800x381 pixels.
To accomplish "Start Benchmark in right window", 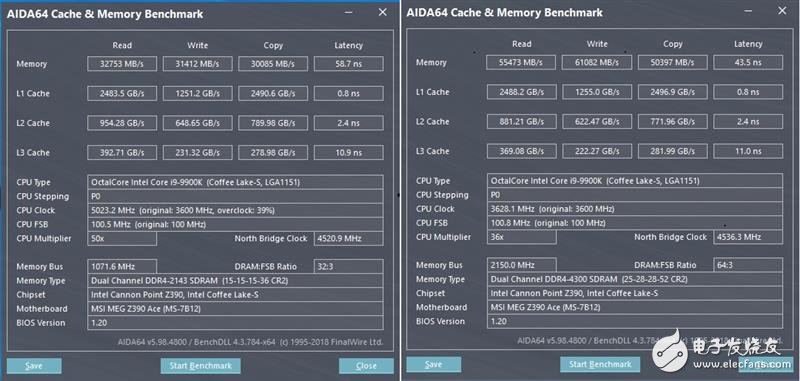I will pyautogui.click(x=600, y=364).
